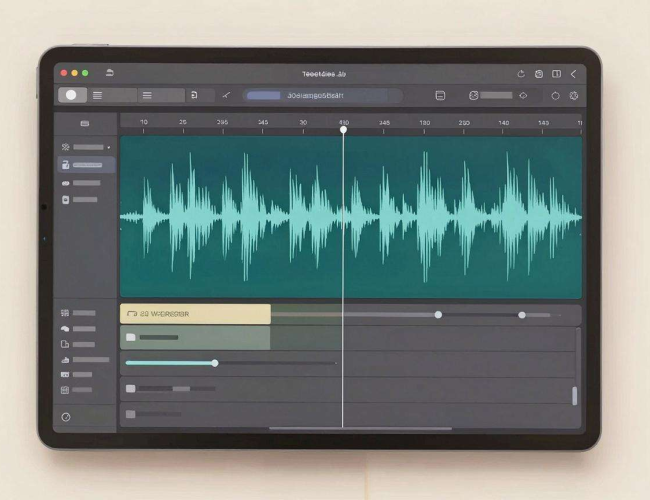Click the green folder track below the yellow clip
This screenshot has width=650, height=500.
click(195, 337)
